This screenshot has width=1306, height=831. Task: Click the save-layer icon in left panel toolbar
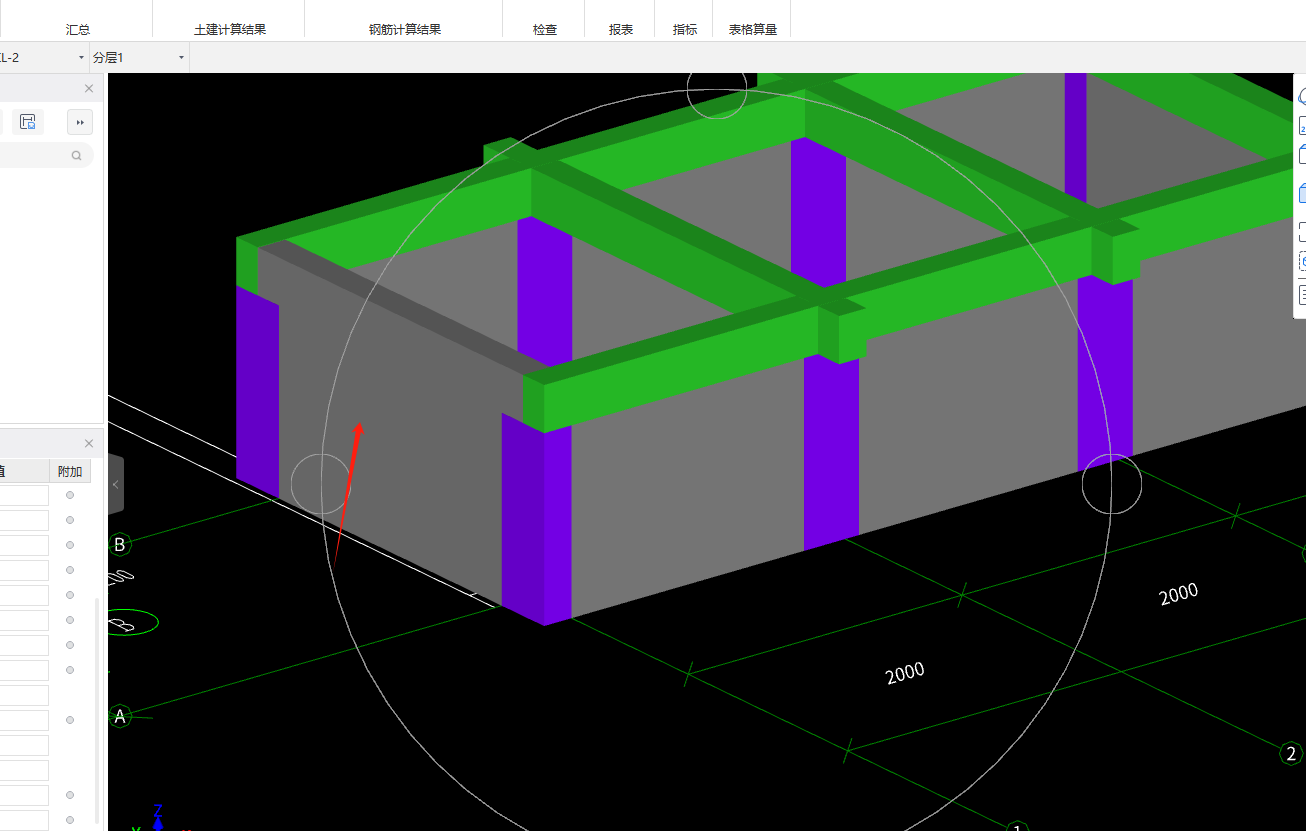28,122
